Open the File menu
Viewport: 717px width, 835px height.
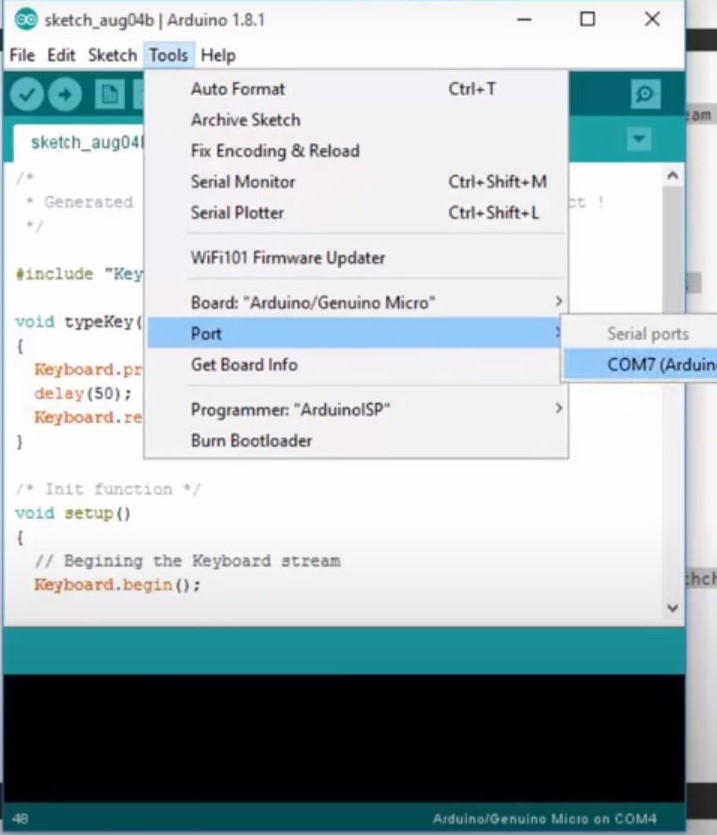(x=22, y=55)
